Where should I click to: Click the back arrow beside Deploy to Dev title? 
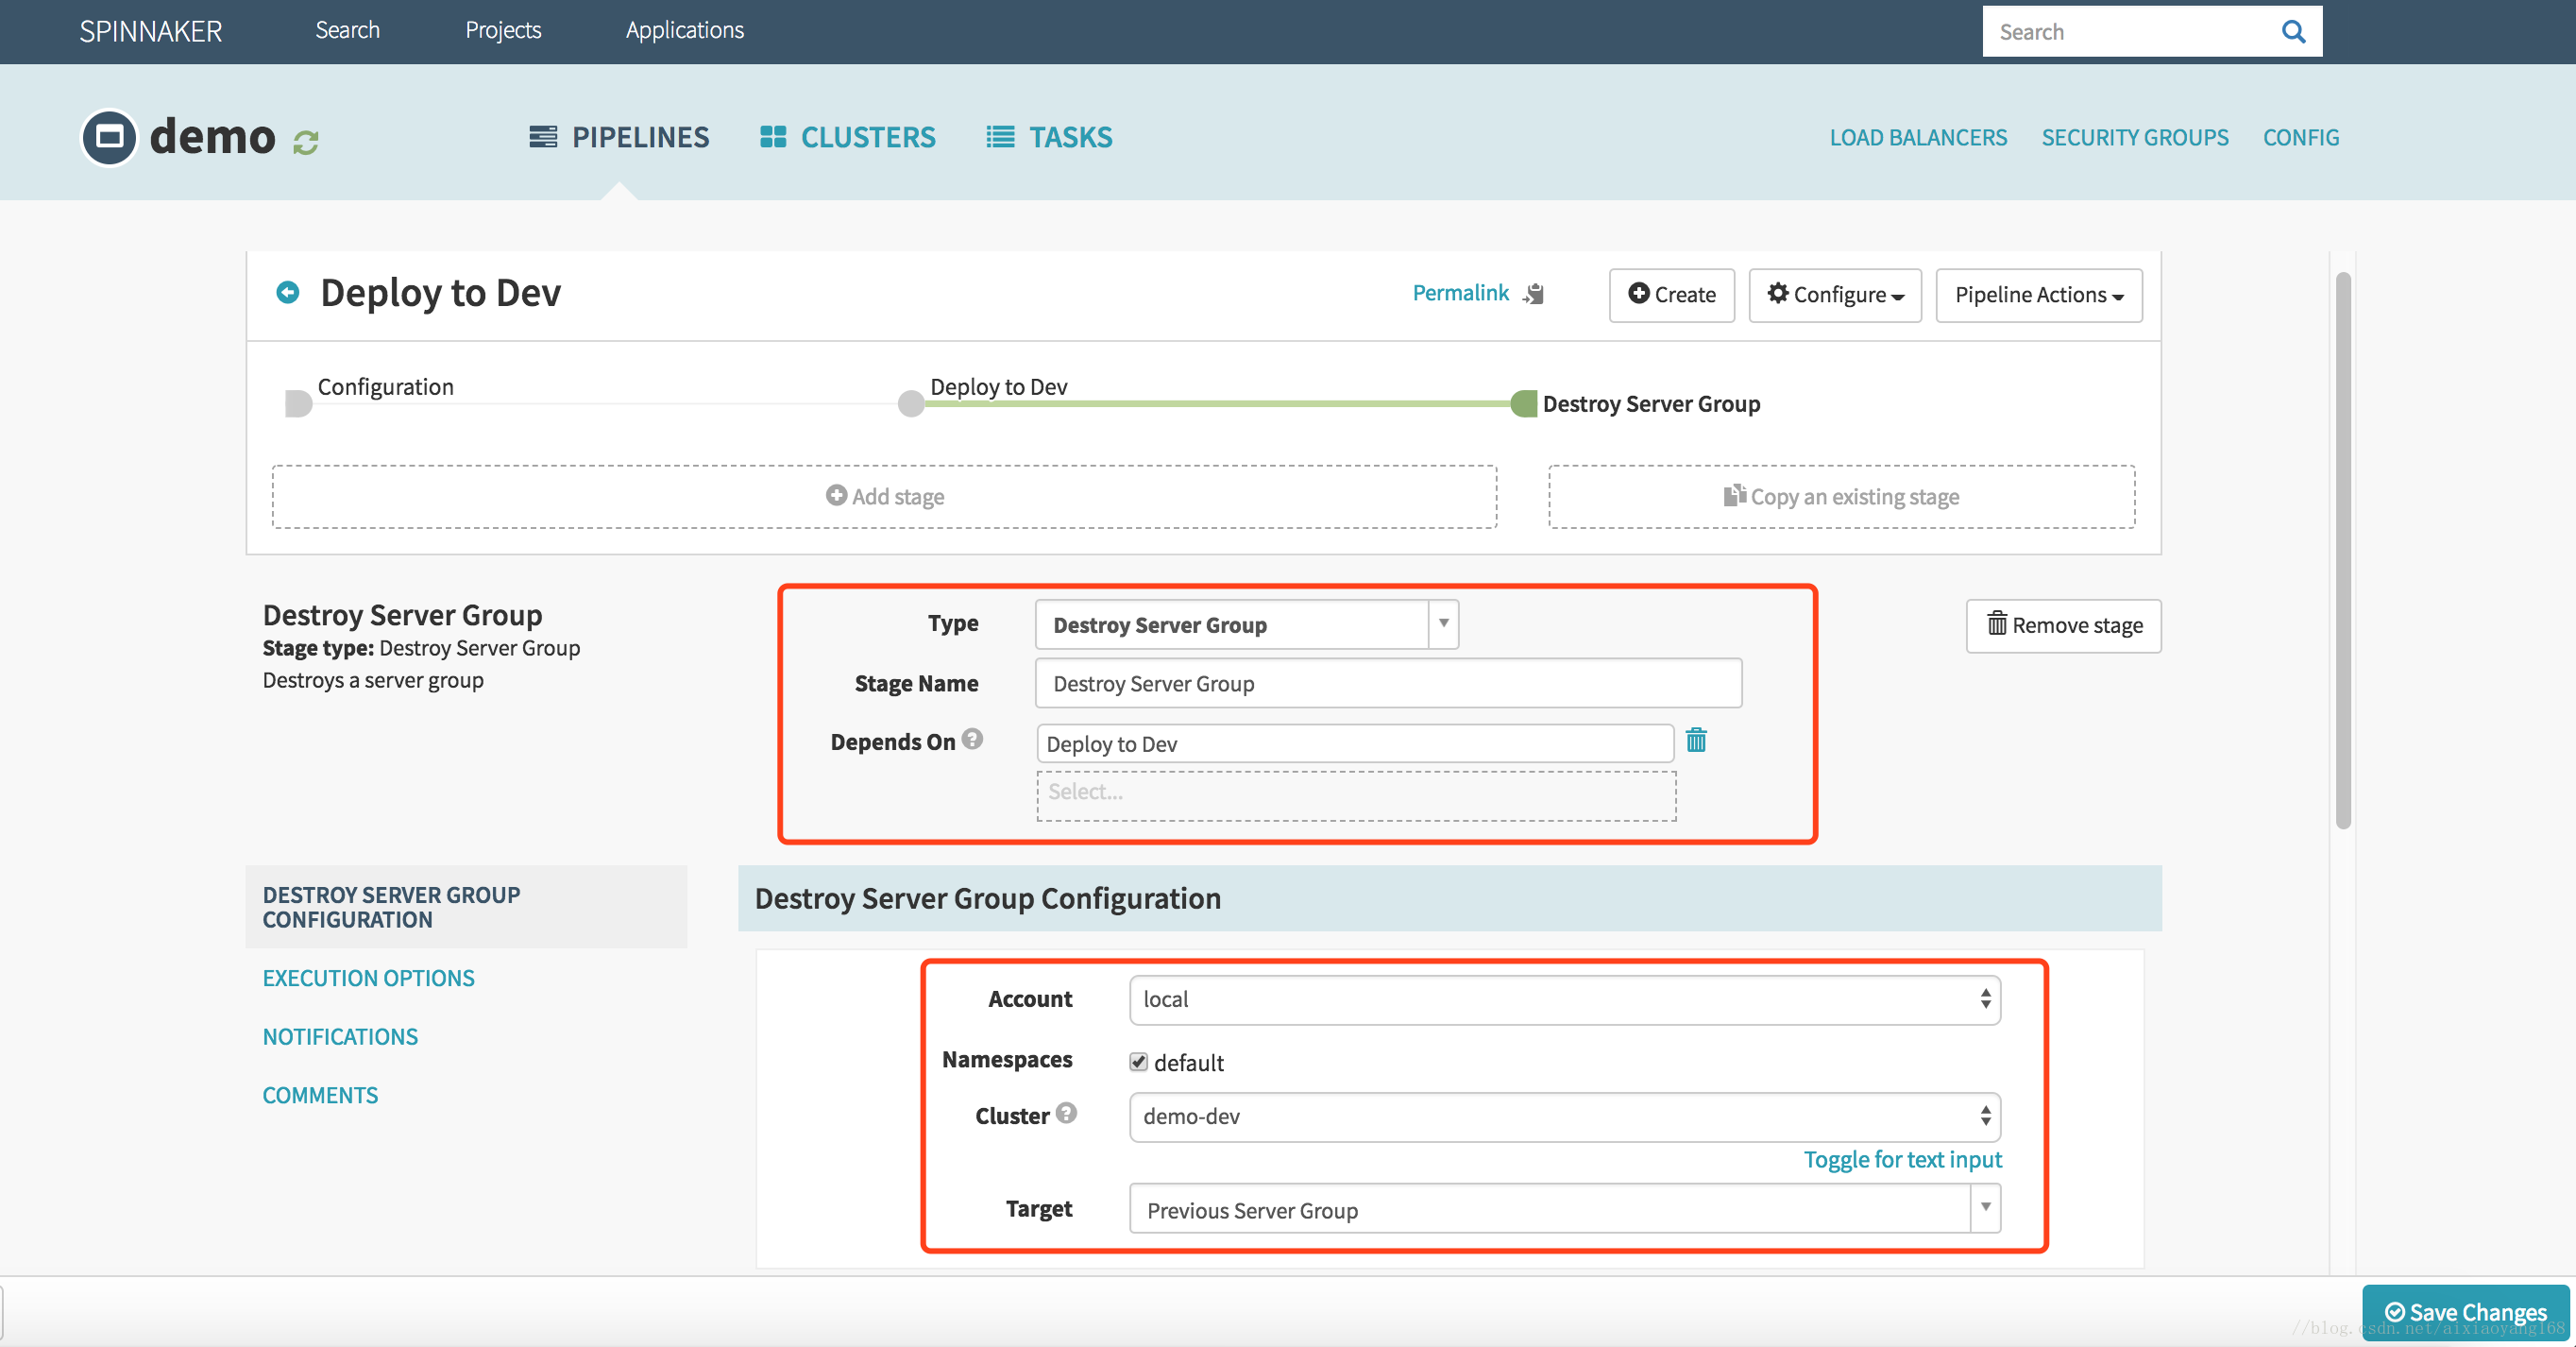288,292
